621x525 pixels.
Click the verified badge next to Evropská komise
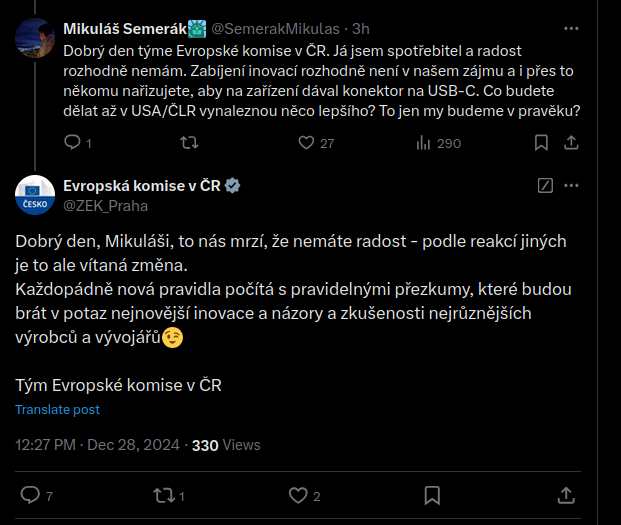232,186
